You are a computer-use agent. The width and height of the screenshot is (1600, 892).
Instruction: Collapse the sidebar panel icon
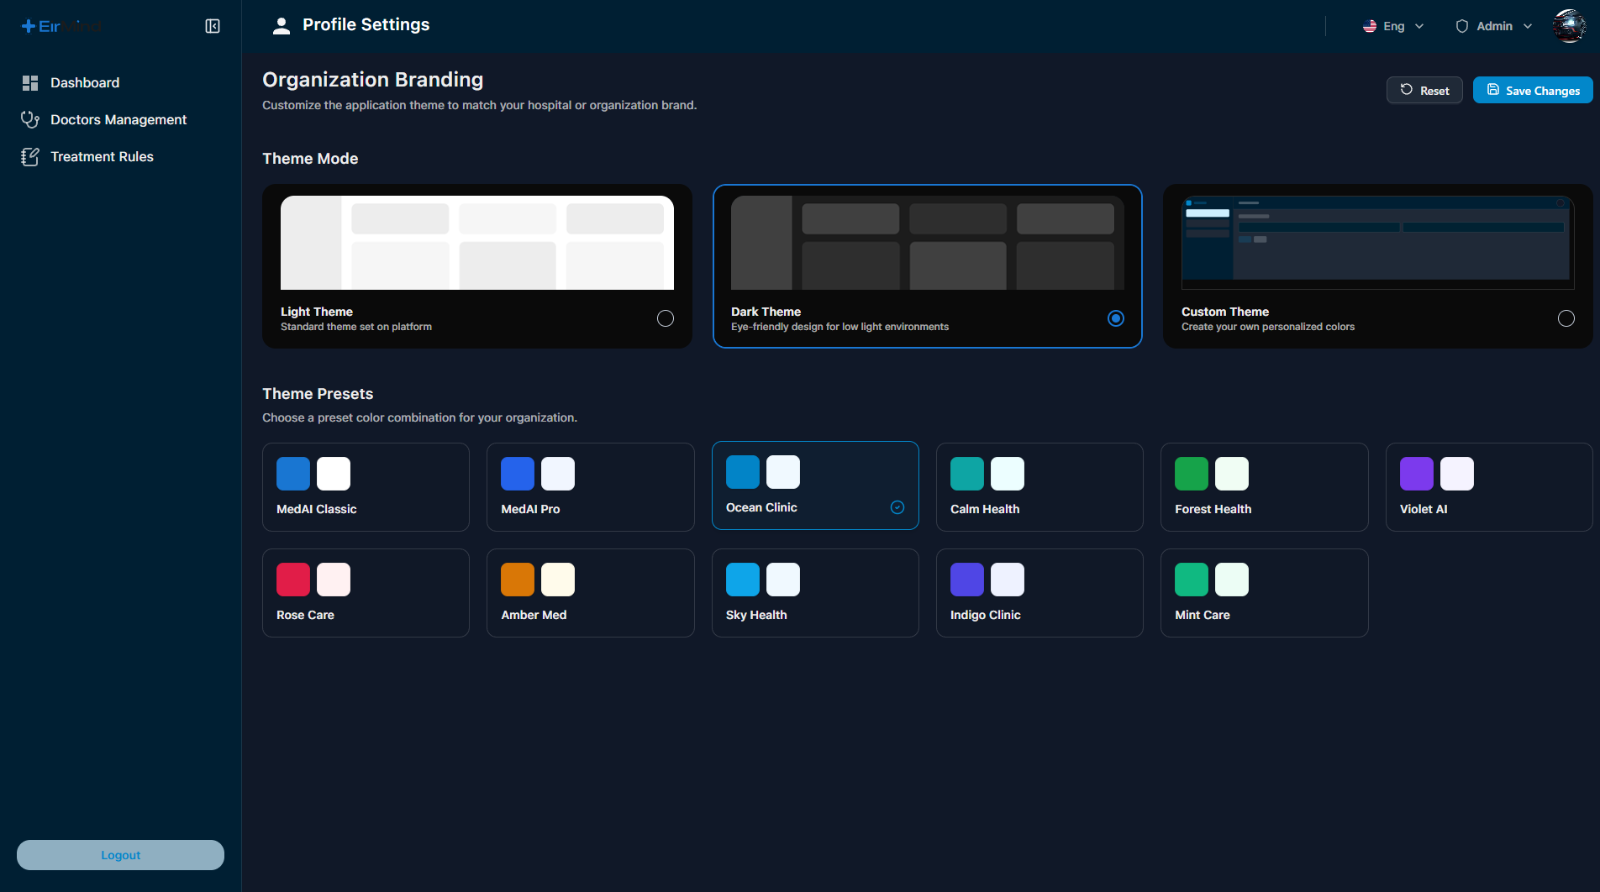[x=212, y=26]
